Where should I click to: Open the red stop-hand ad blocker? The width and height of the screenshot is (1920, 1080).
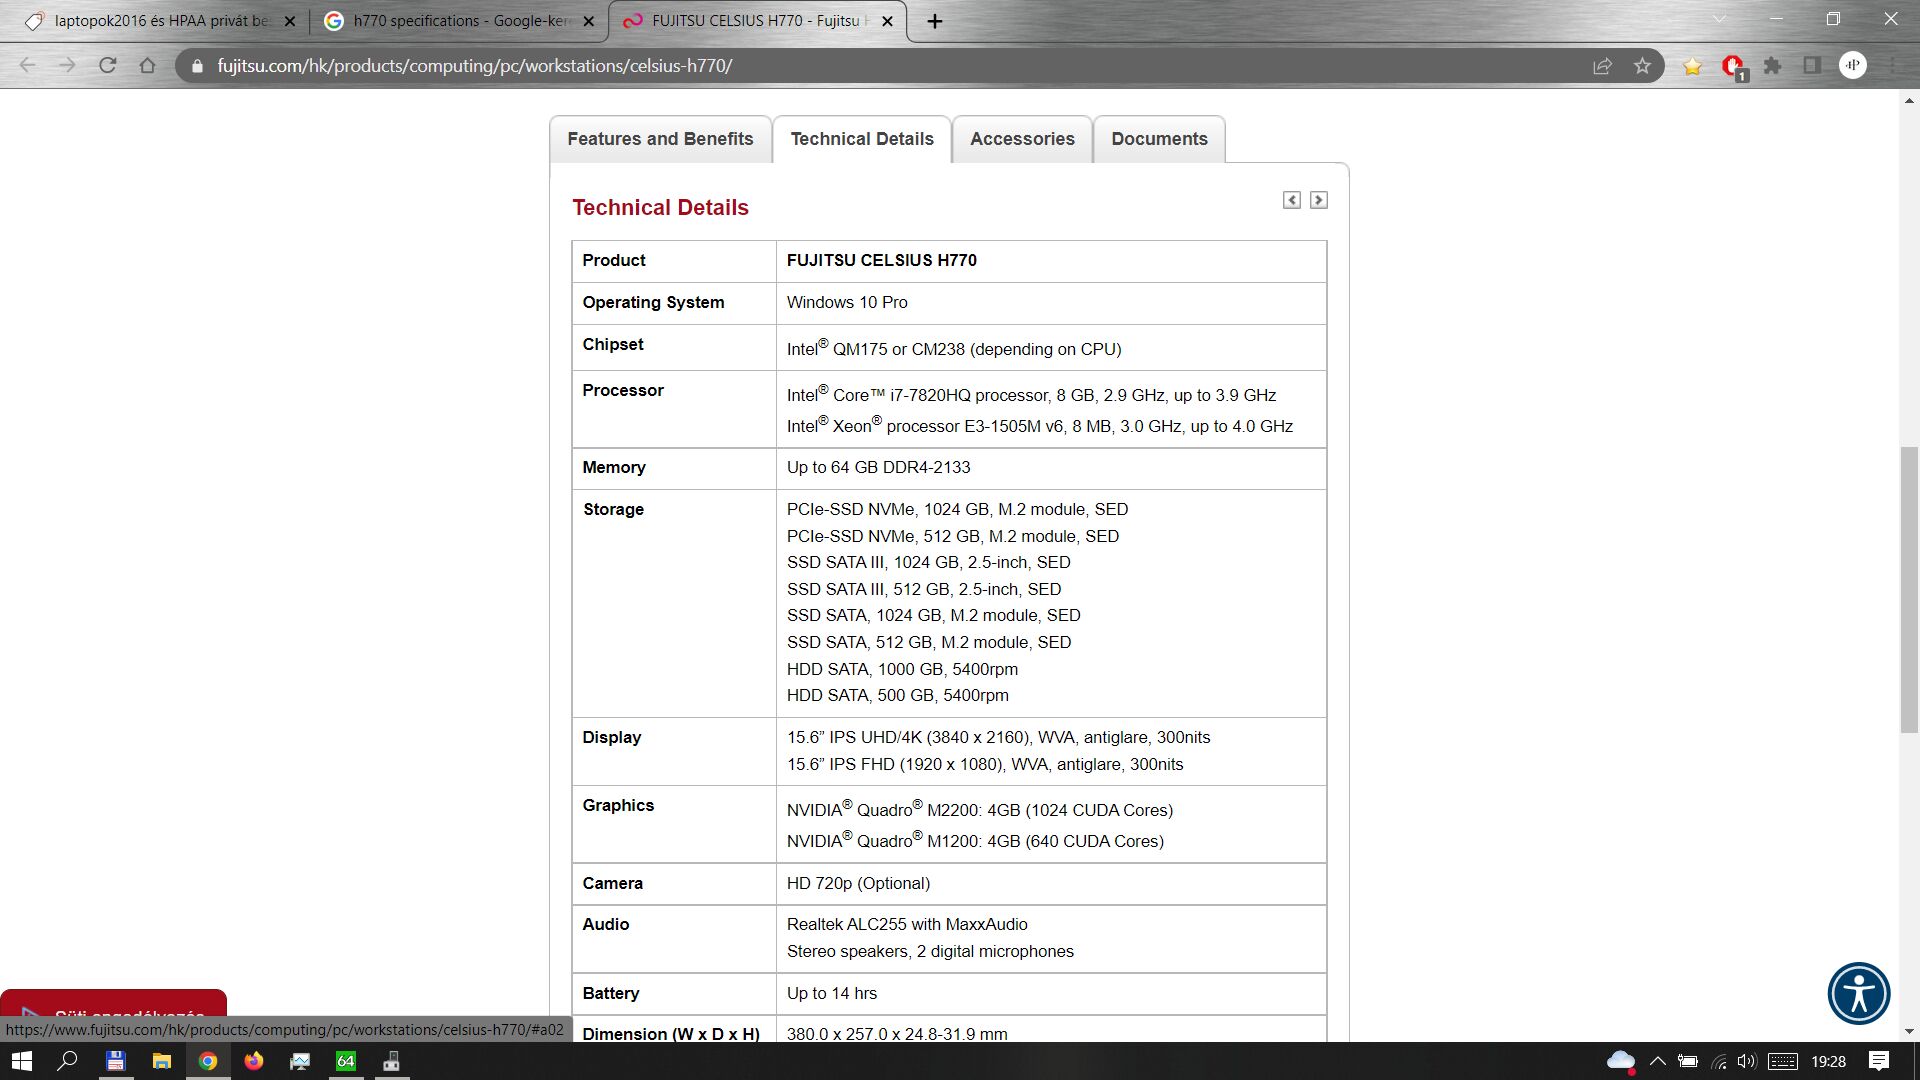(x=1733, y=66)
